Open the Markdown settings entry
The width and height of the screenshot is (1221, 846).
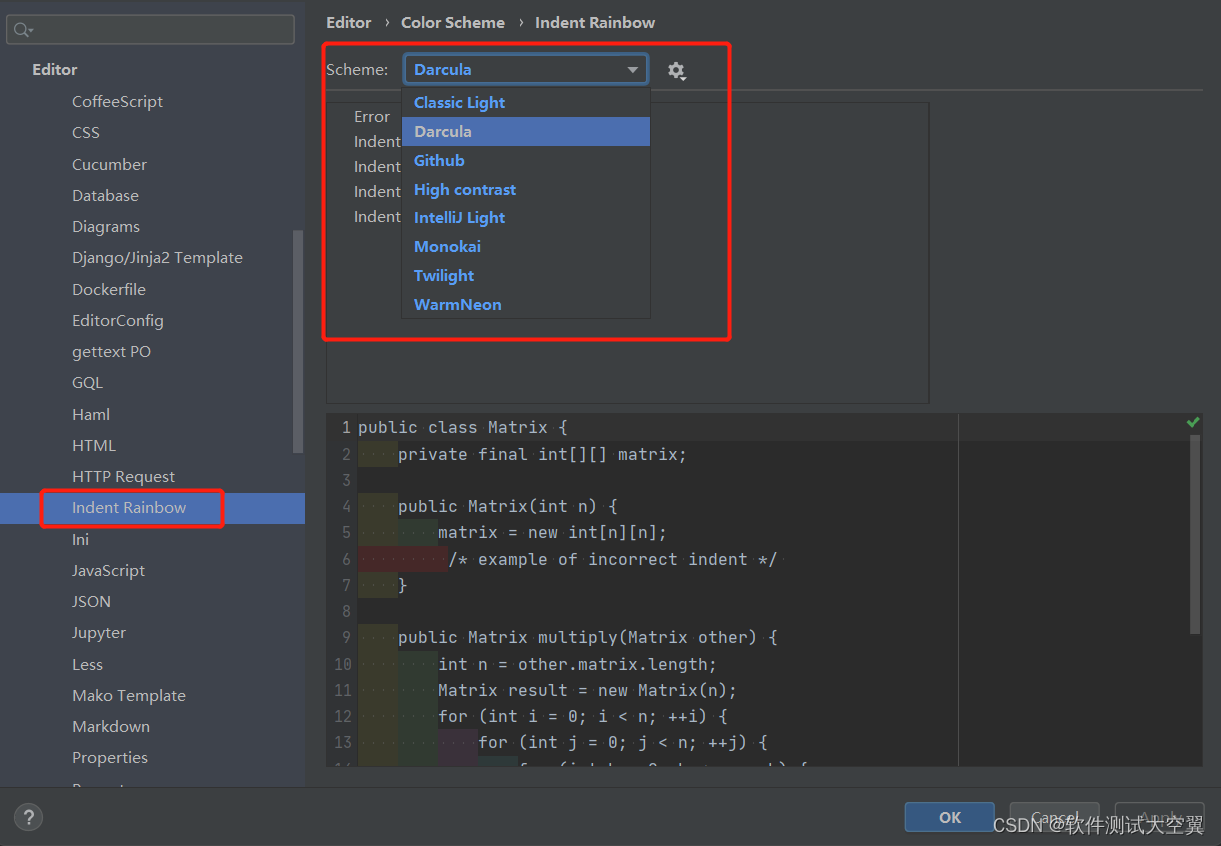click(111, 726)
